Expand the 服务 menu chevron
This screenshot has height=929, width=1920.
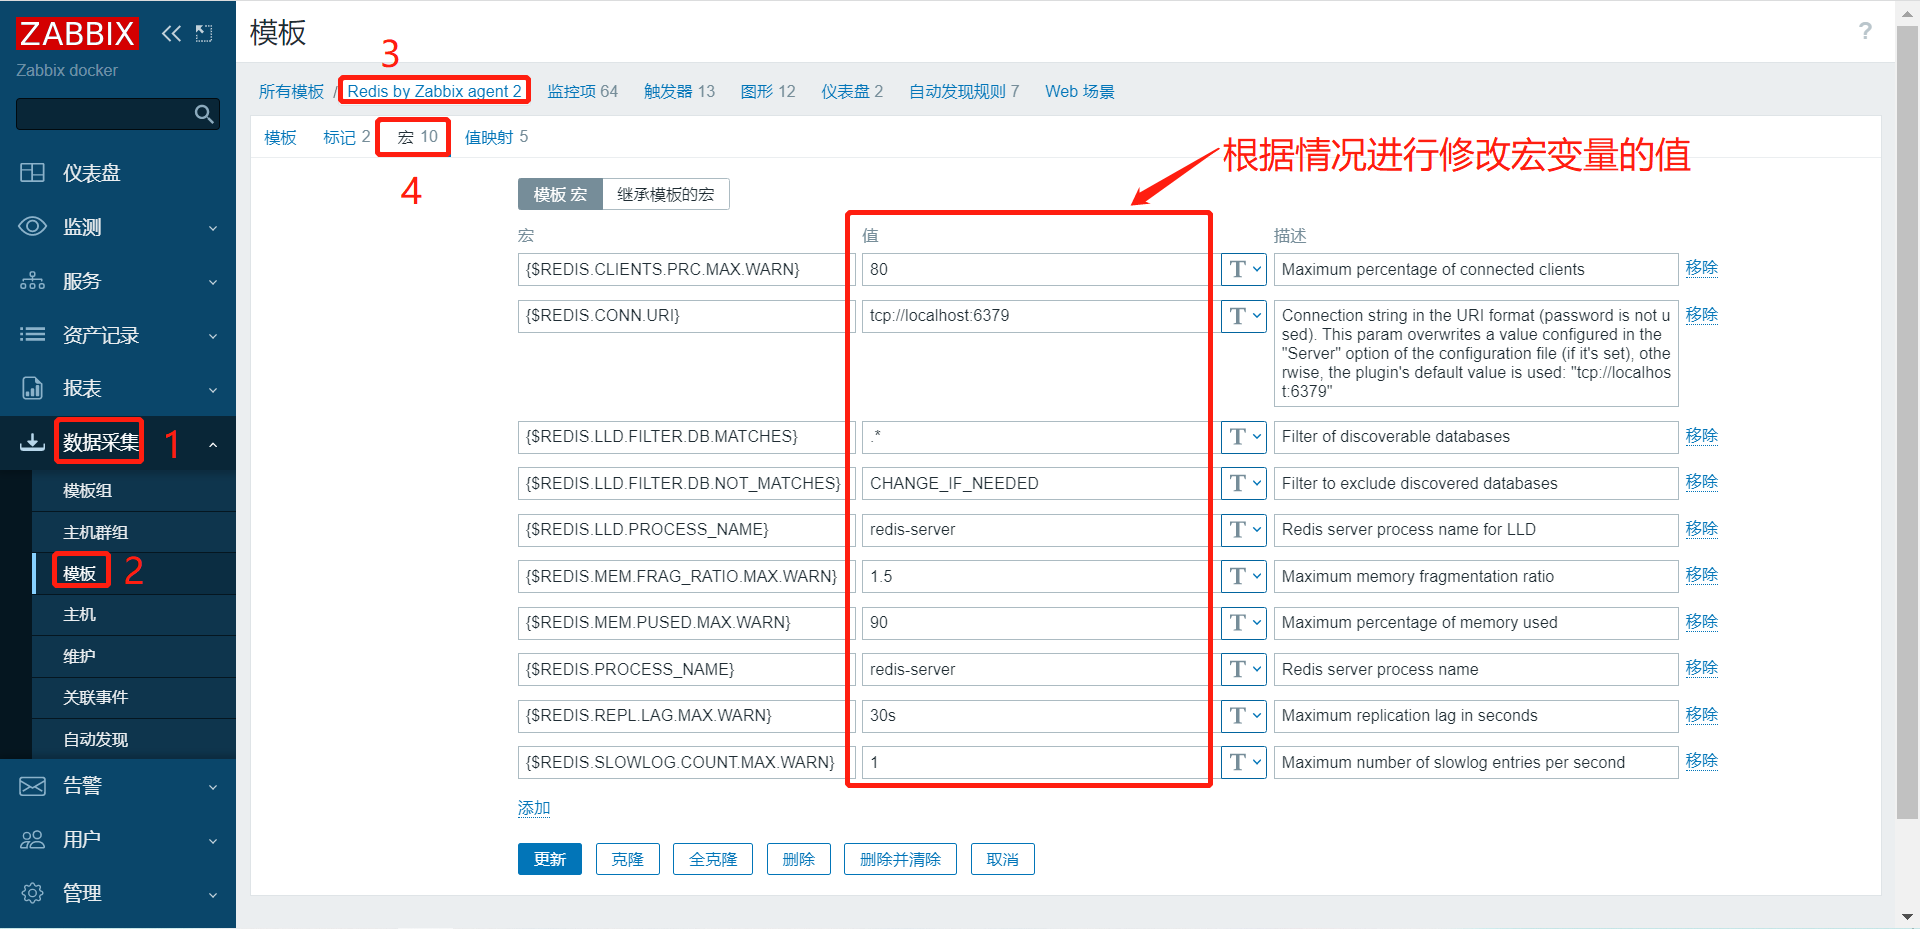pos(213,282)
